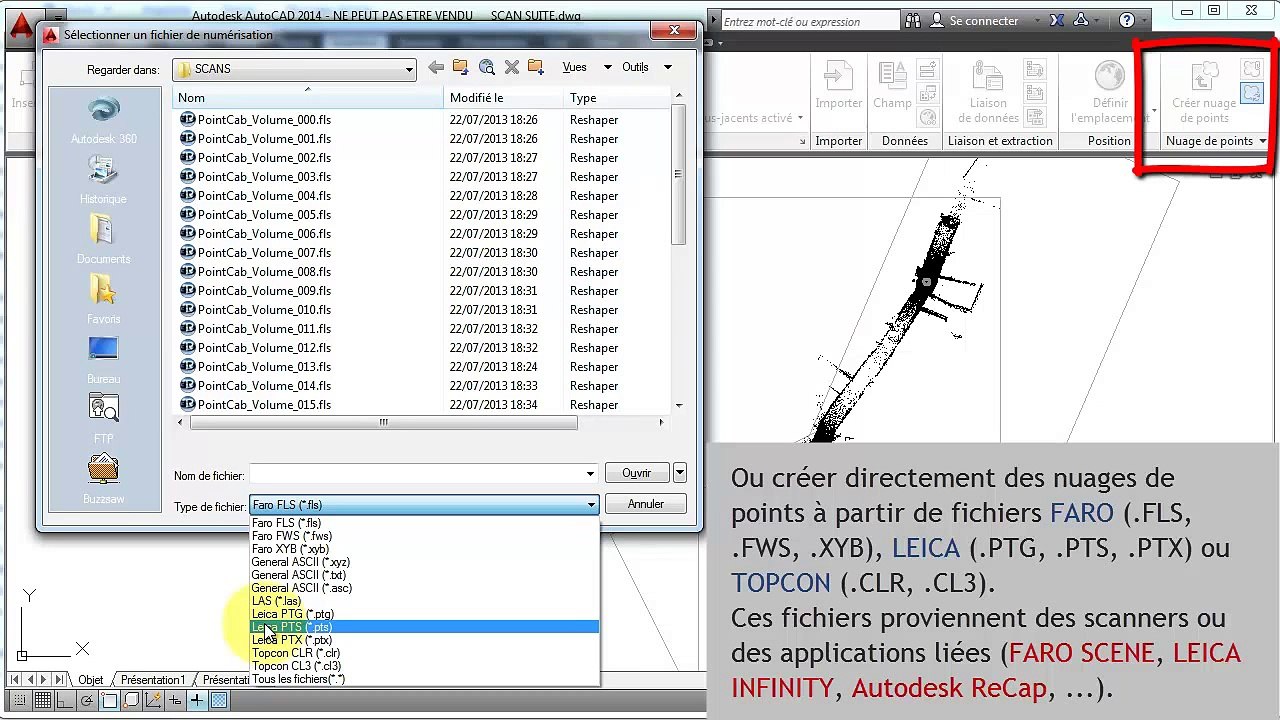Screen dimensions: 1280x720
Task: Open the Regarder dans folder dropdown
Action: tap(409, 69)
